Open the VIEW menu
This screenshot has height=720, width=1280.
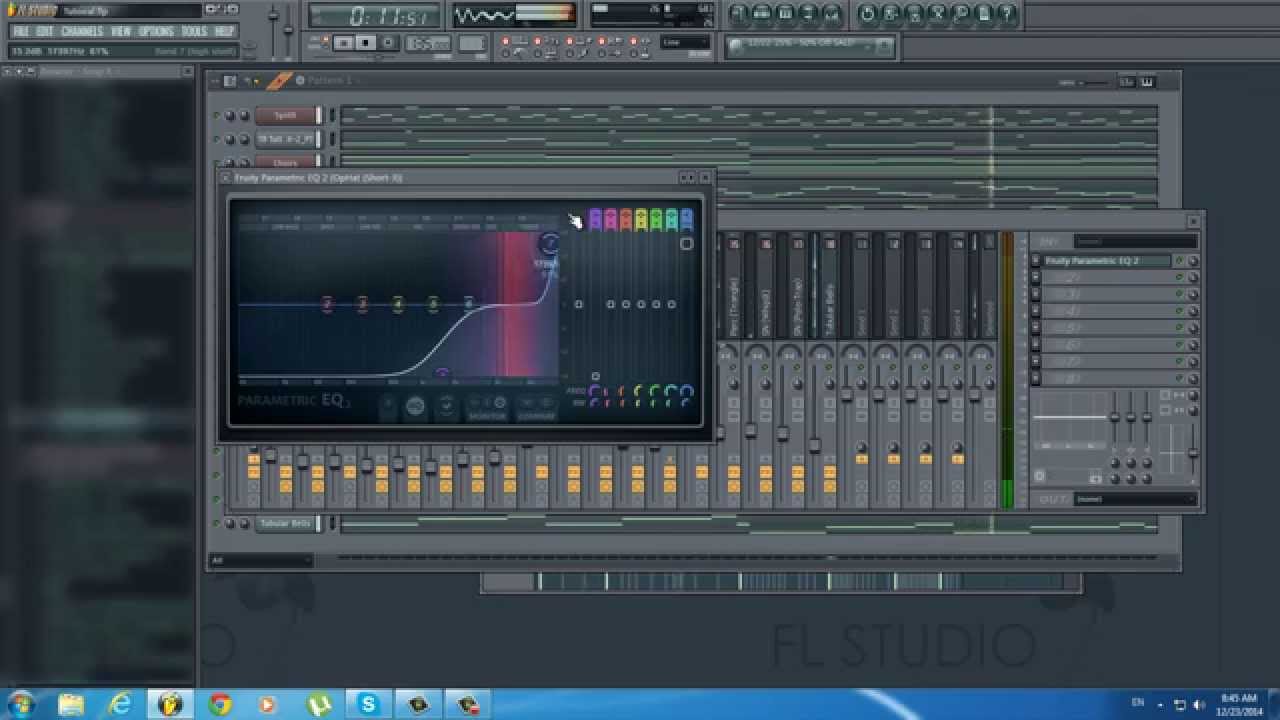tap(121, 32)
